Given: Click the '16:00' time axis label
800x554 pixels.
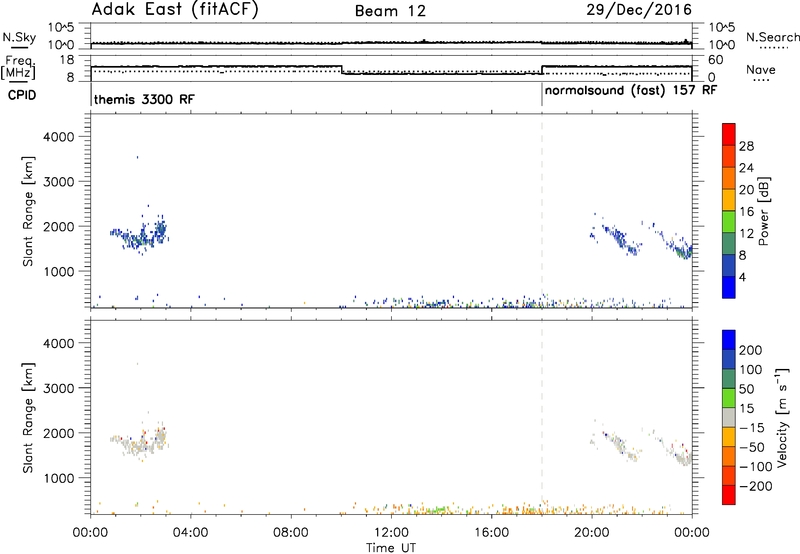Looking at the screenshot, I should (x=491, y=533).
